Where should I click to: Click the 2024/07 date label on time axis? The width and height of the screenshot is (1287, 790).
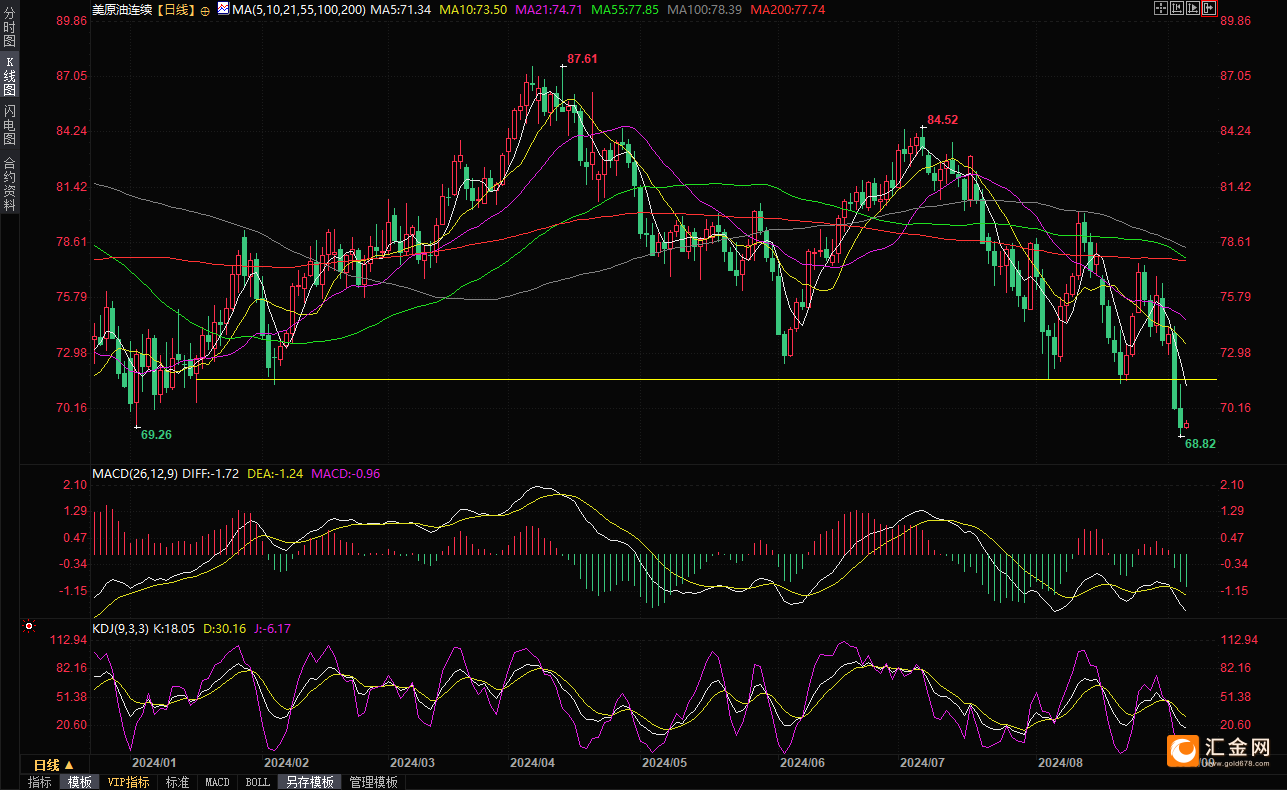click(x=922, y=762)
